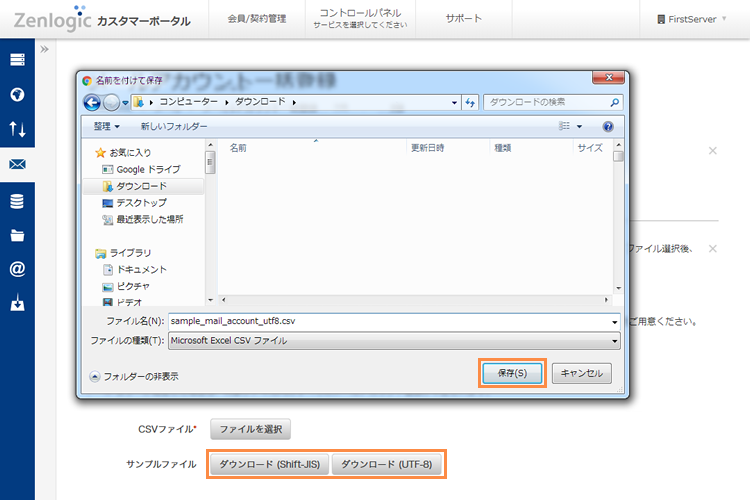Close the save dialog window

tap(608, 77)
